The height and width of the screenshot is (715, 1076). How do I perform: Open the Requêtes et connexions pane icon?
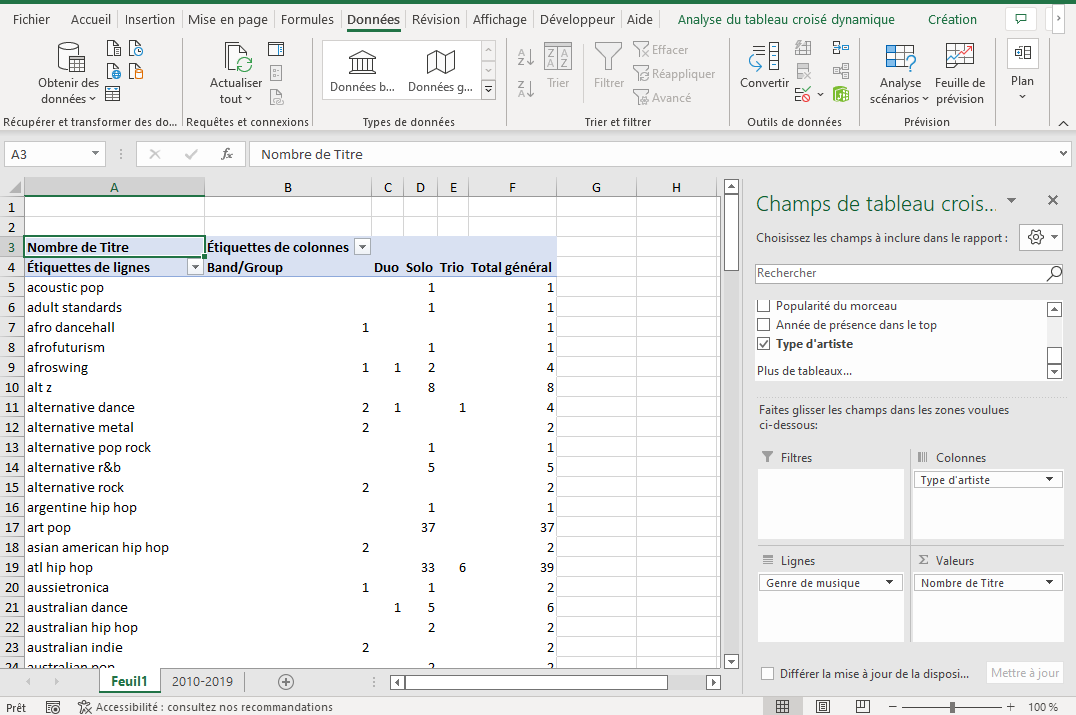[276, 49]
